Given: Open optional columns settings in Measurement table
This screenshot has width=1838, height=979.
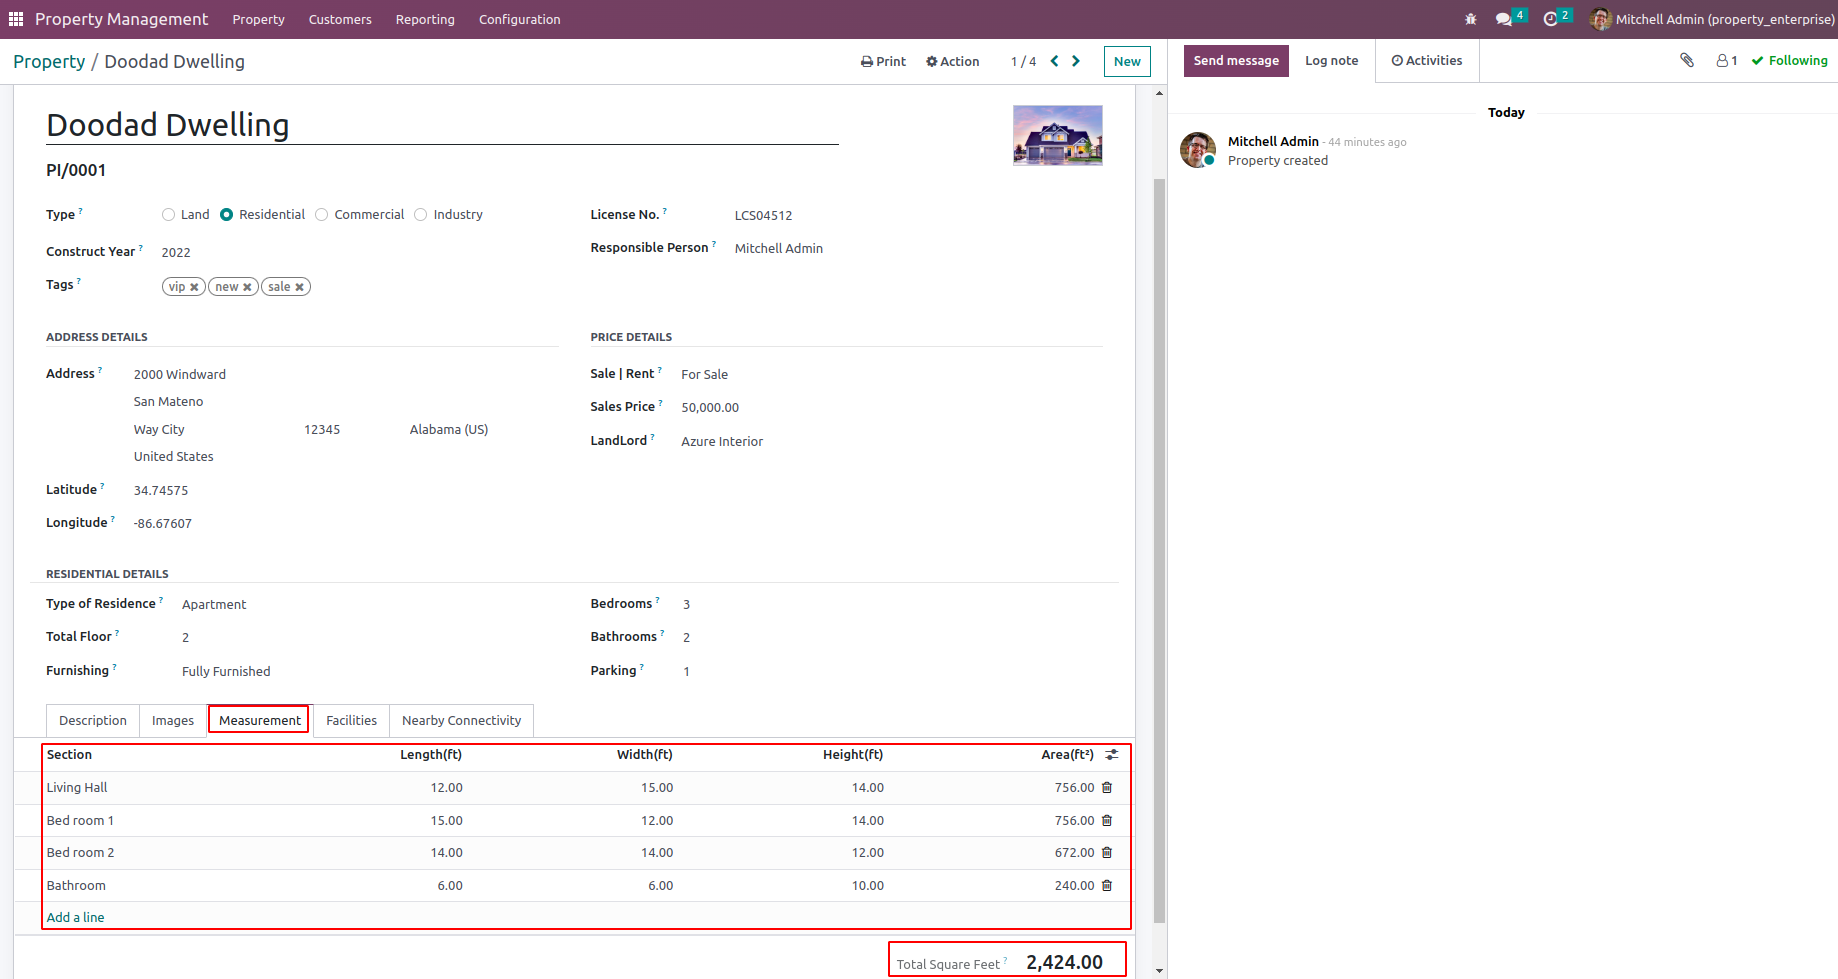Looking at the screenshot, I should pyautogui.click(x=1112, y=755).
